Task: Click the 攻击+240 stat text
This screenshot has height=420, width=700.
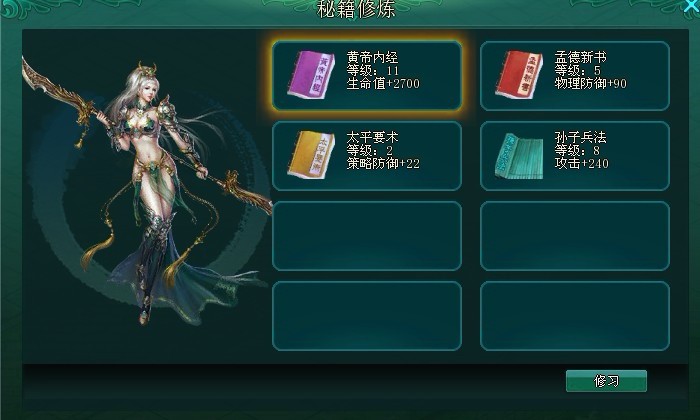Action: pyautogui.click(x=582, y=163)
